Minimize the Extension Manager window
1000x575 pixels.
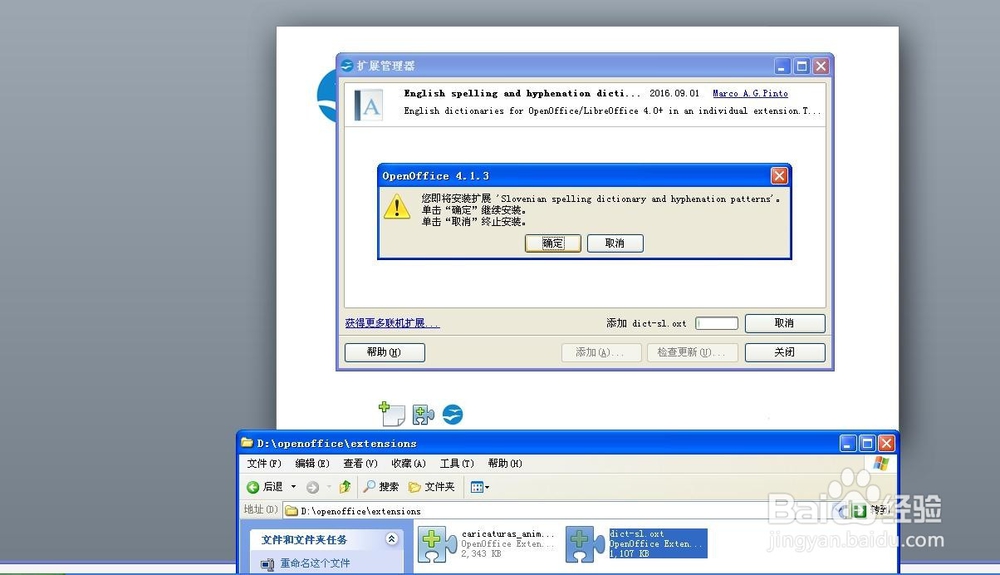click(x=782, y=66)
